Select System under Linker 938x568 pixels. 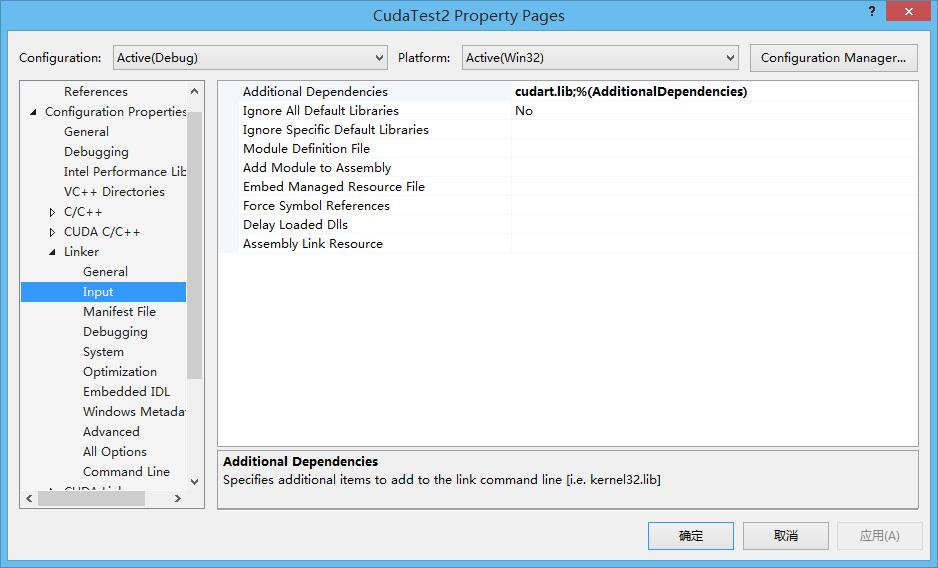coord(103,352)
